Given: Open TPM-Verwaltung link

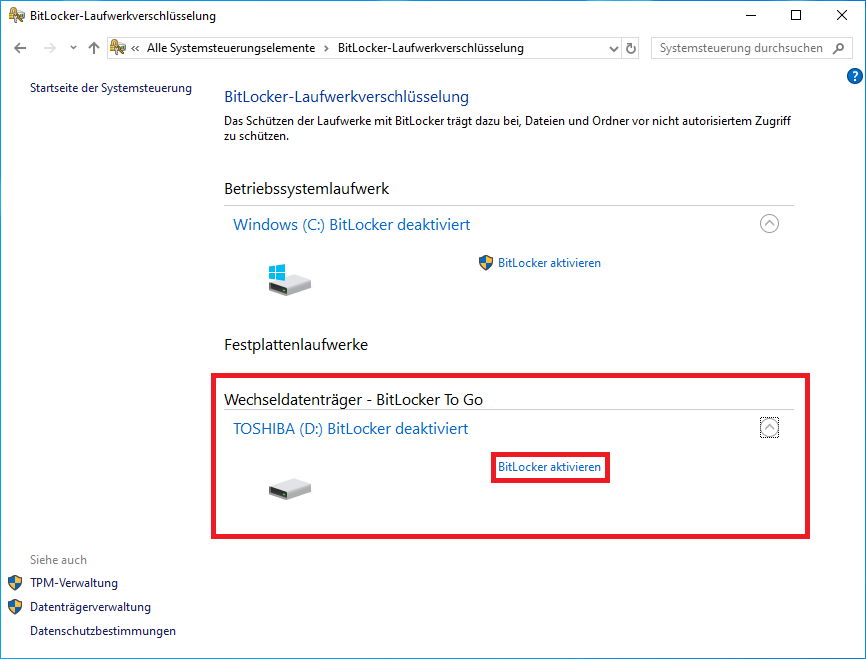Looking at the screenshot, I should (74, 583).
